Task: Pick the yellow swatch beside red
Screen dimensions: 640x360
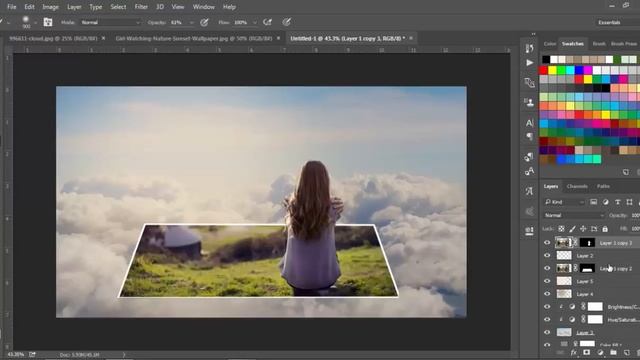Action: click(x=552, y=70)
